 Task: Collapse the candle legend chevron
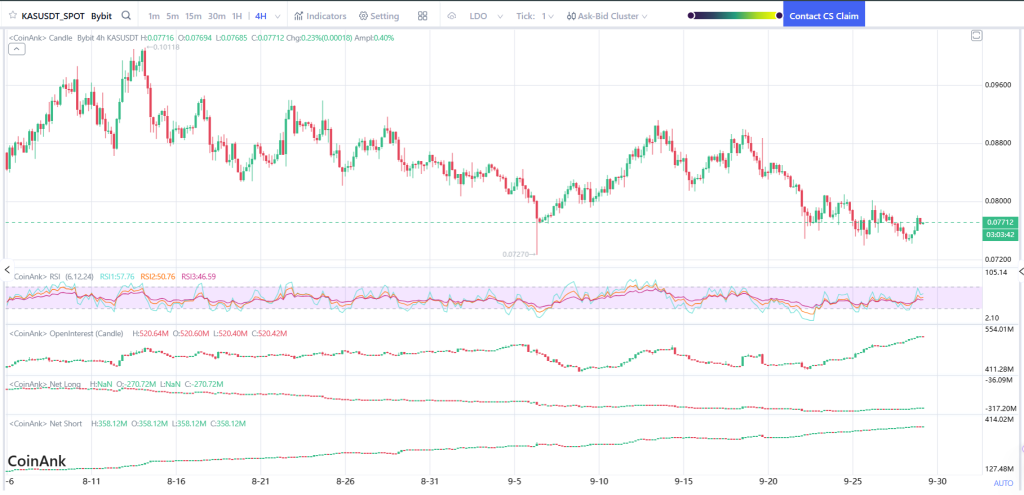click(x=15, y=49)
